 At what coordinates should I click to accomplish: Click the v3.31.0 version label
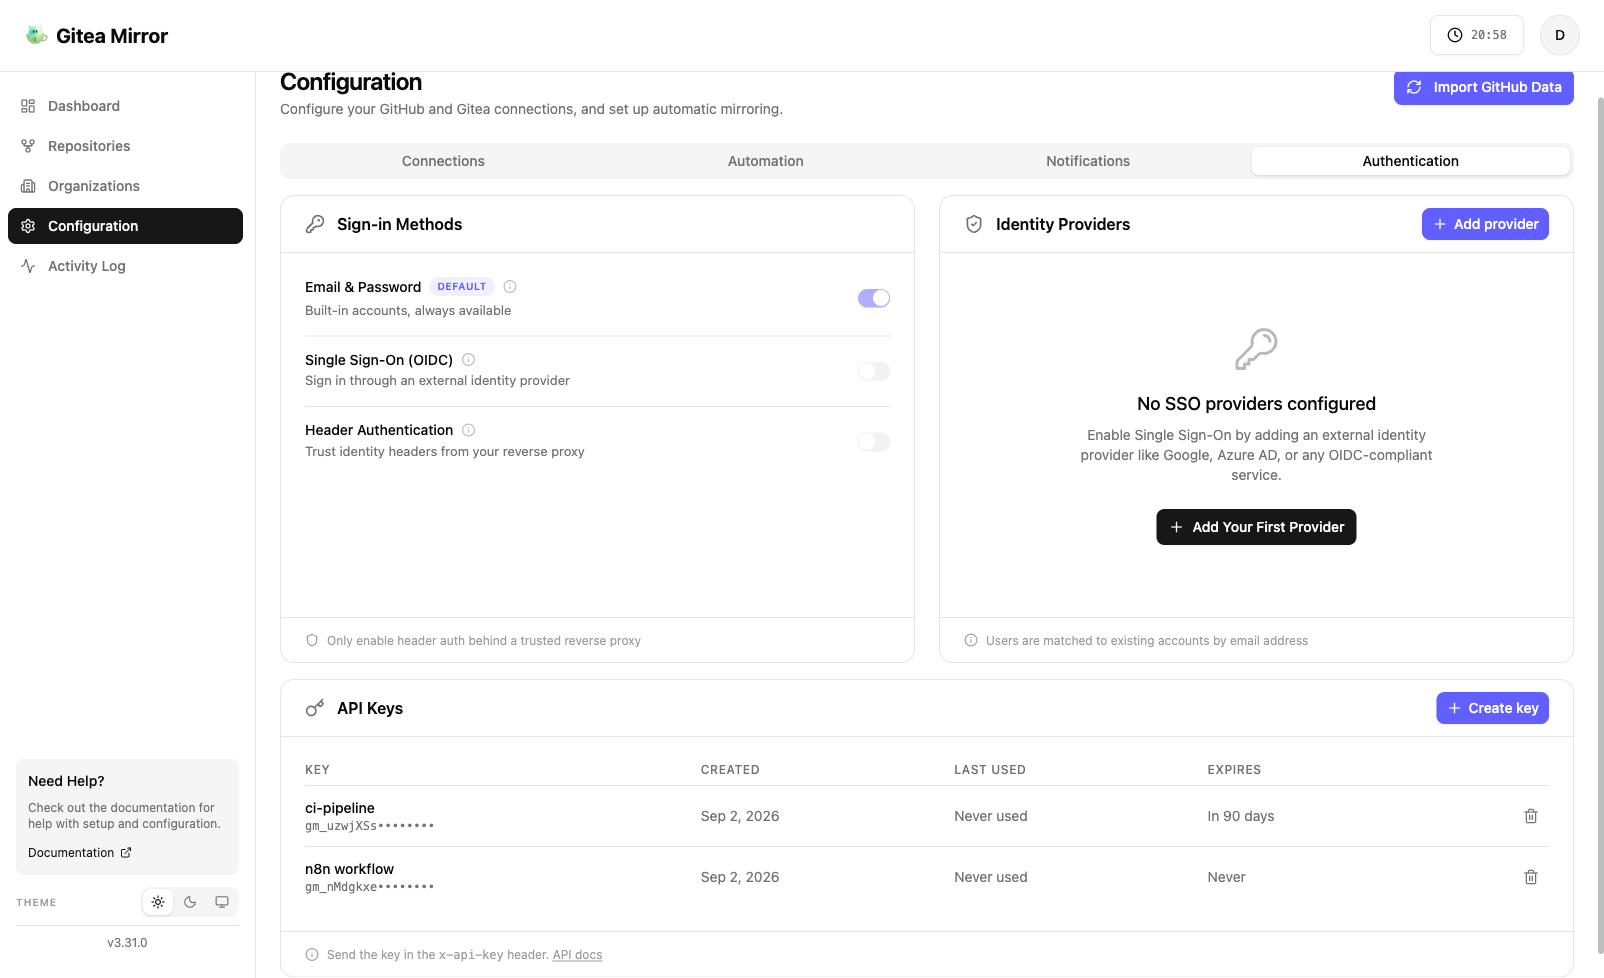tap(127, 943)
